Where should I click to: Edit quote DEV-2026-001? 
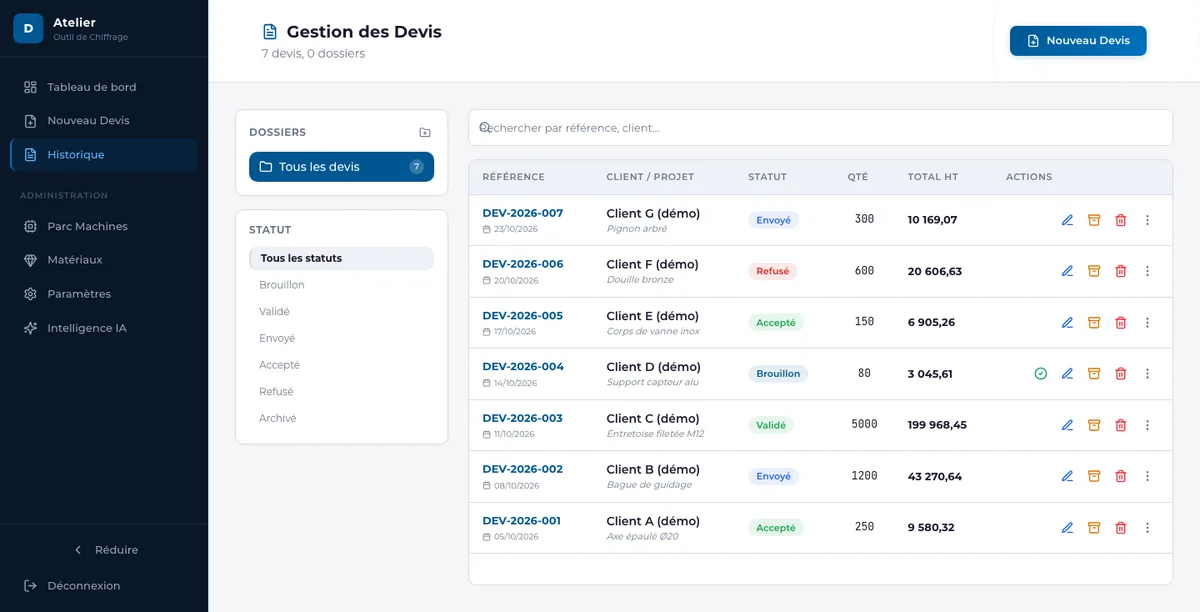click(x=1067, y=527)
